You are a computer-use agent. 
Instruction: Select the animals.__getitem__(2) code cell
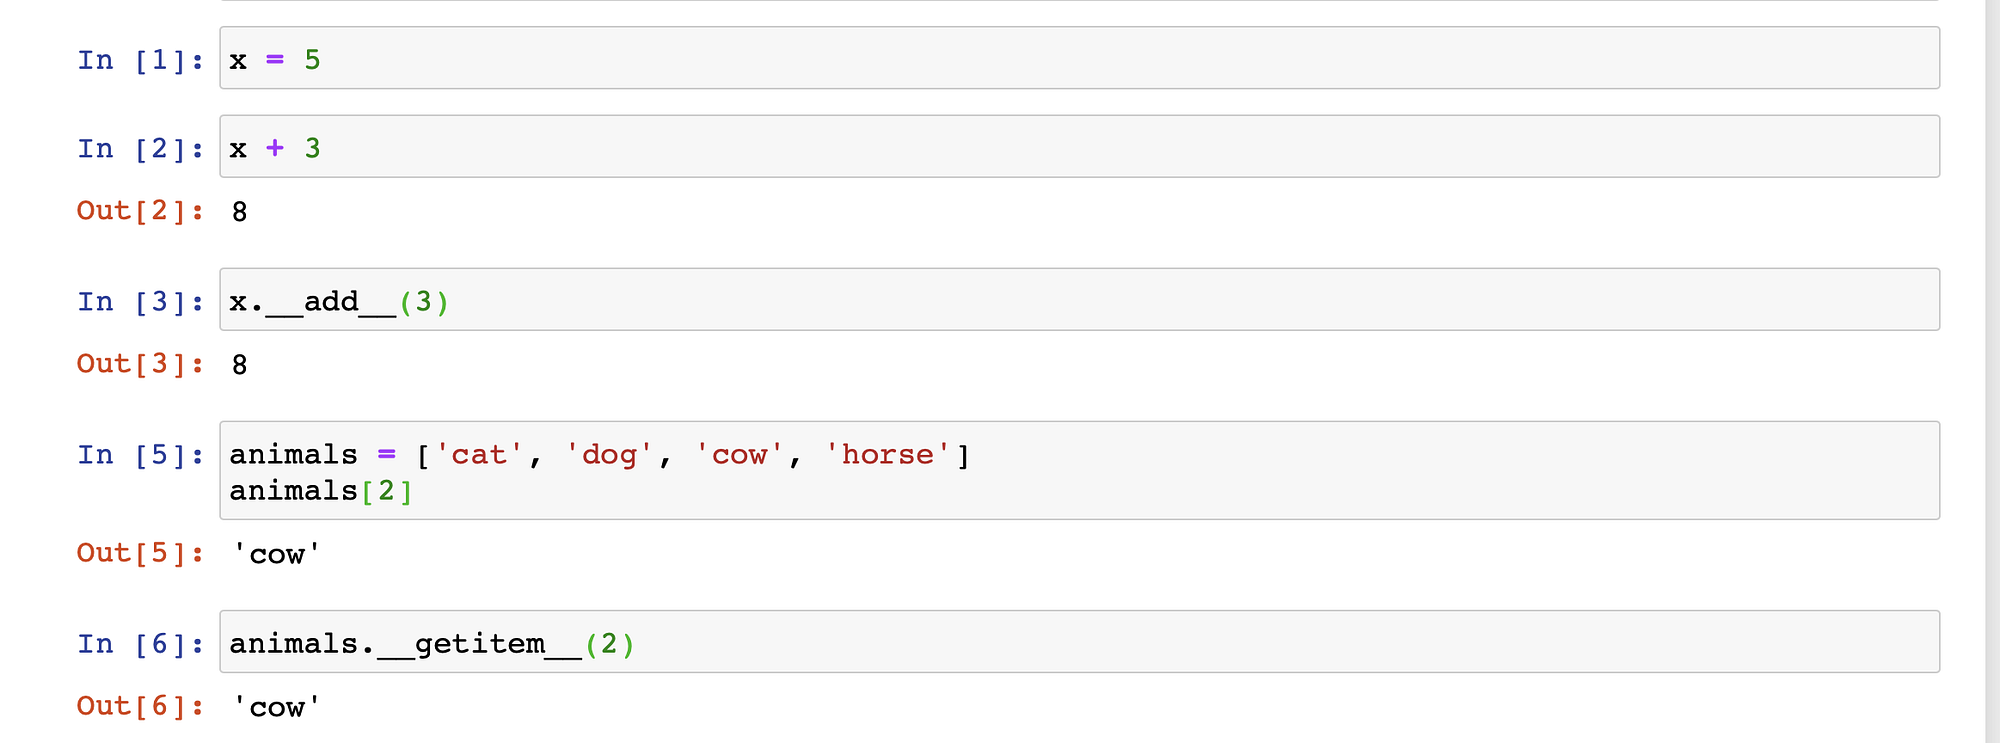[x=1079, y=642]
